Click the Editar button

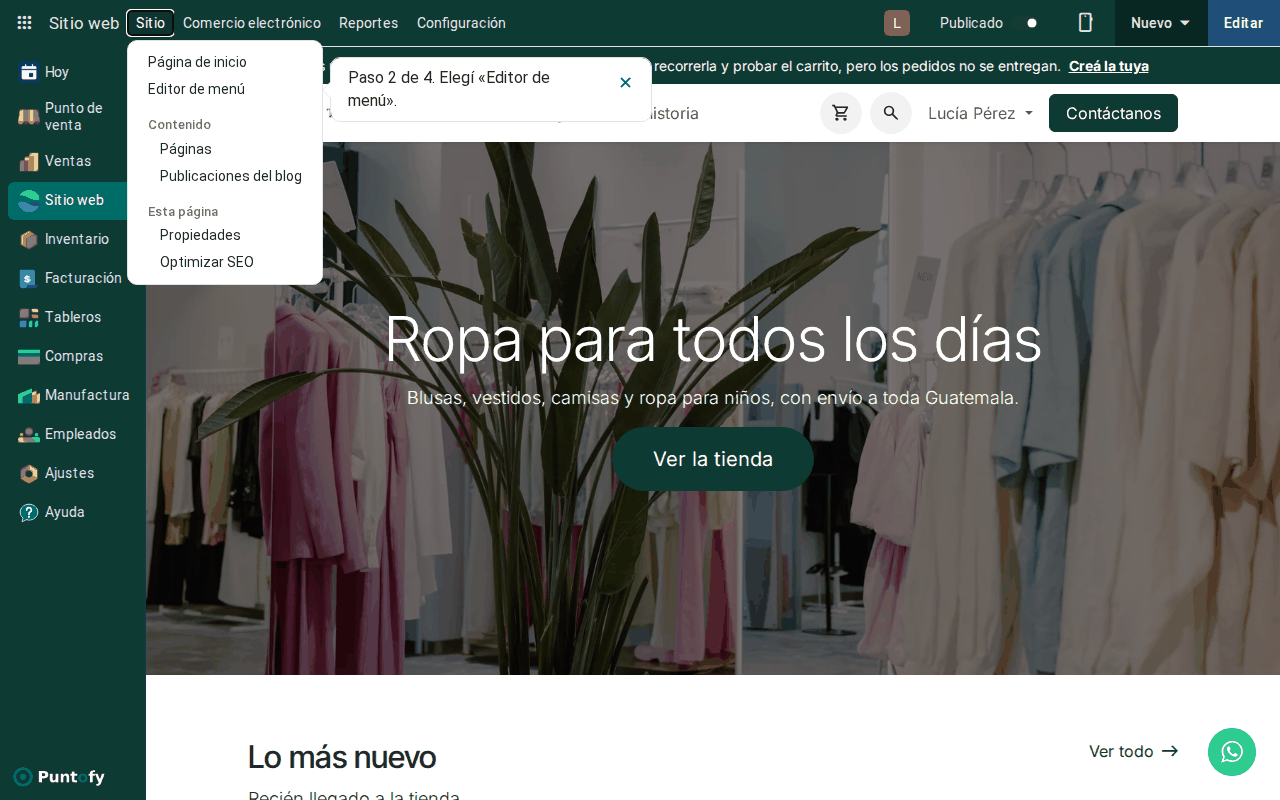coord(1244,23)
